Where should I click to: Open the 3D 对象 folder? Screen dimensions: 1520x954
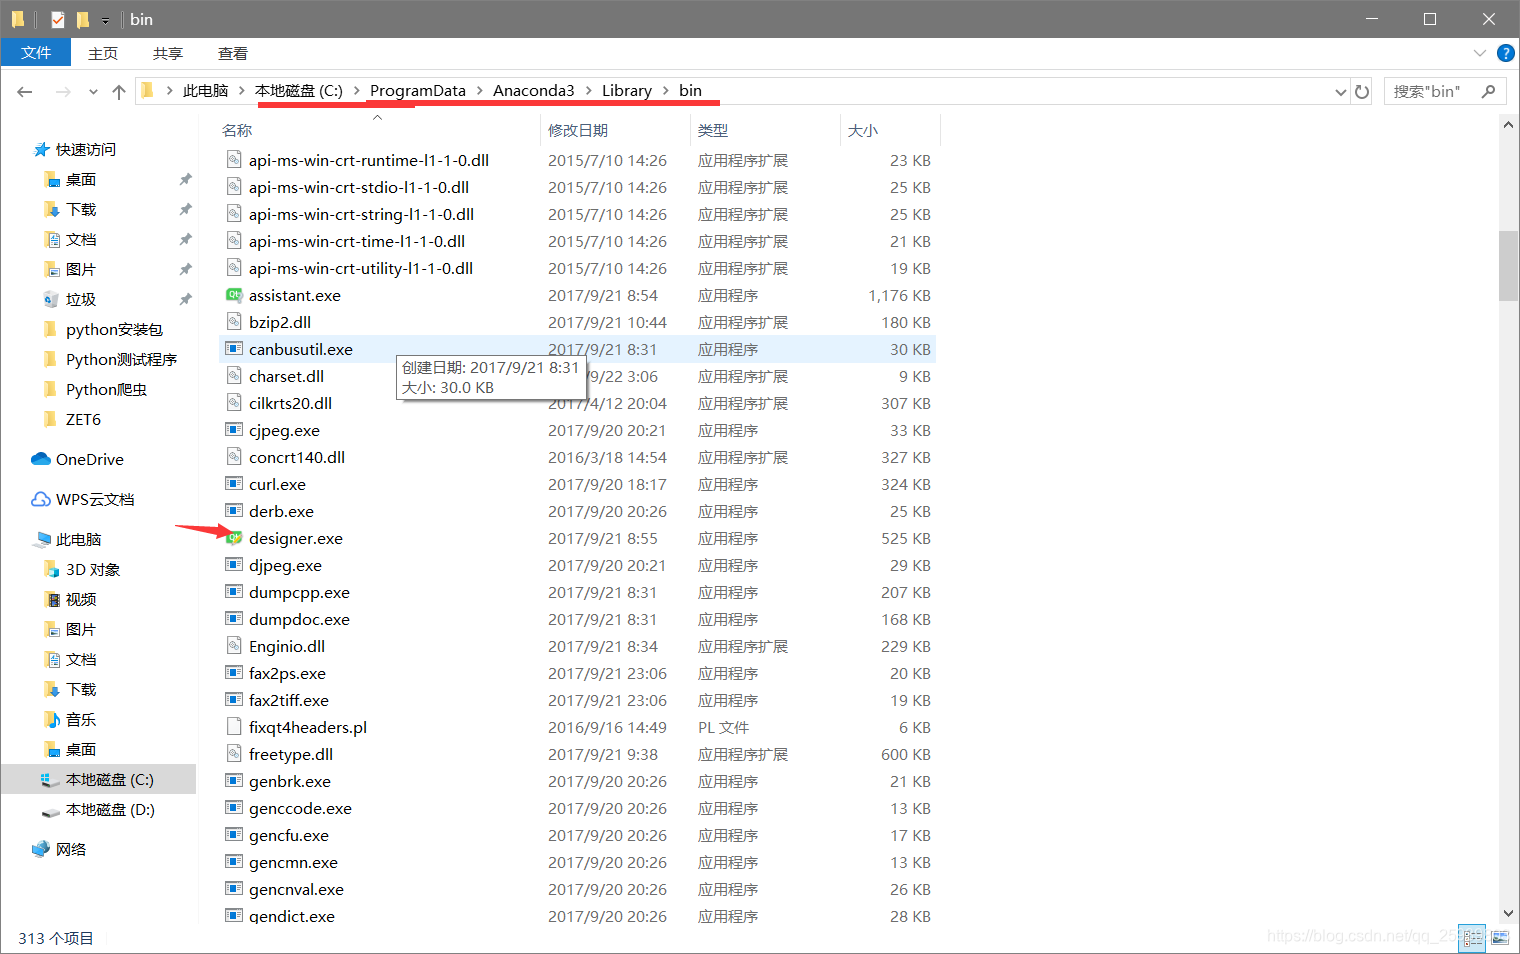tap(92, 569)
